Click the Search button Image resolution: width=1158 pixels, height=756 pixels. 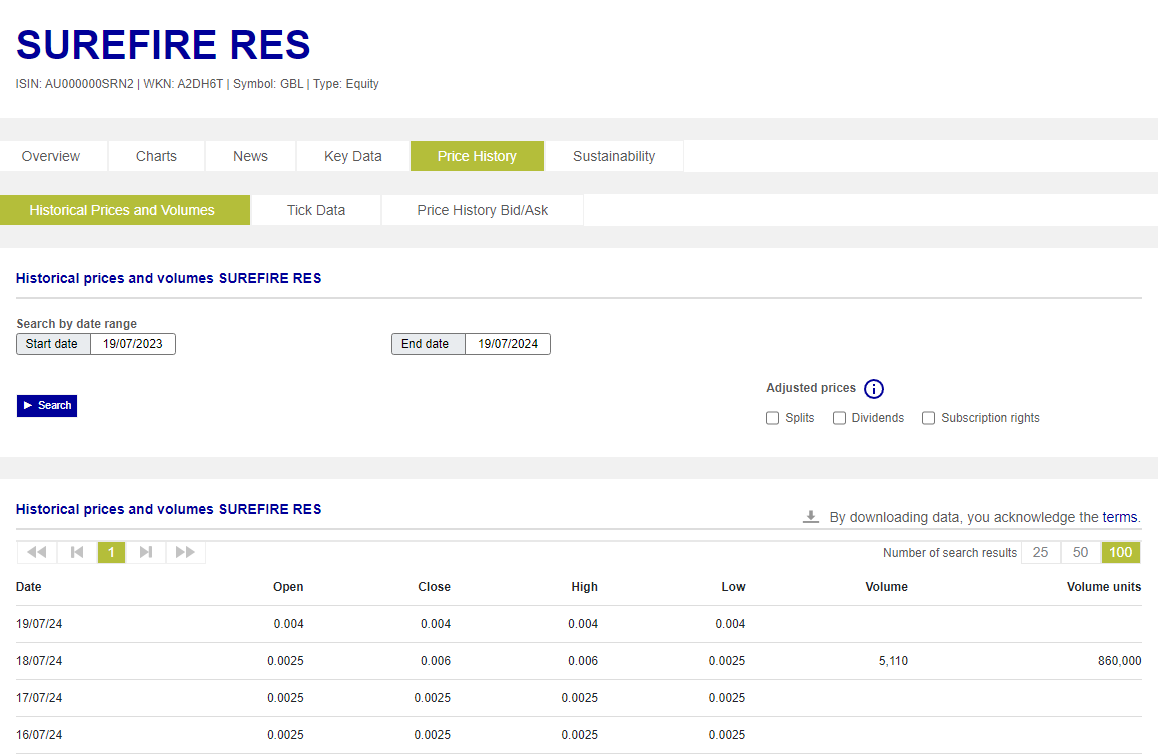click(47, 405)
